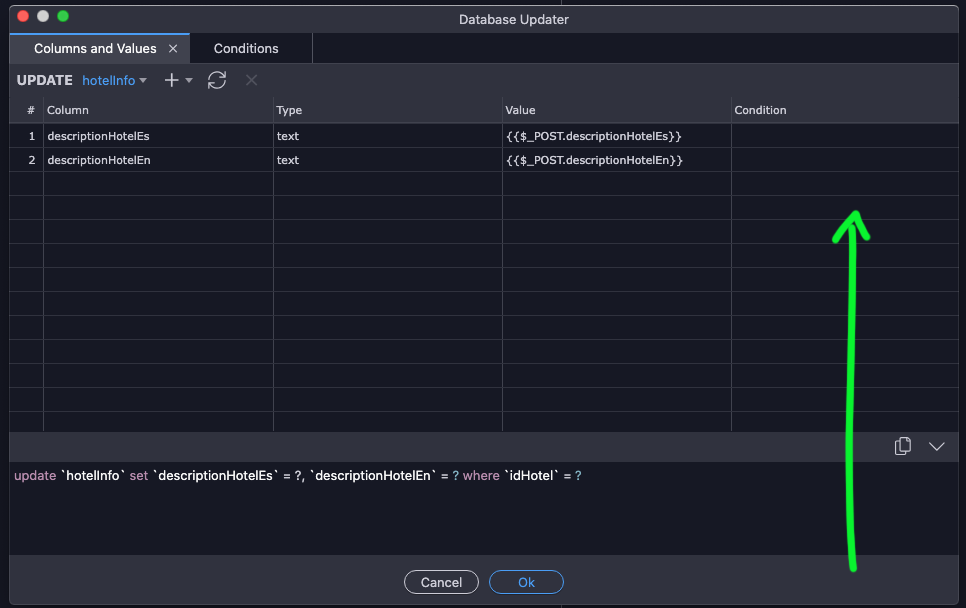Click the SQL update query text

click(x=298, y=476)
